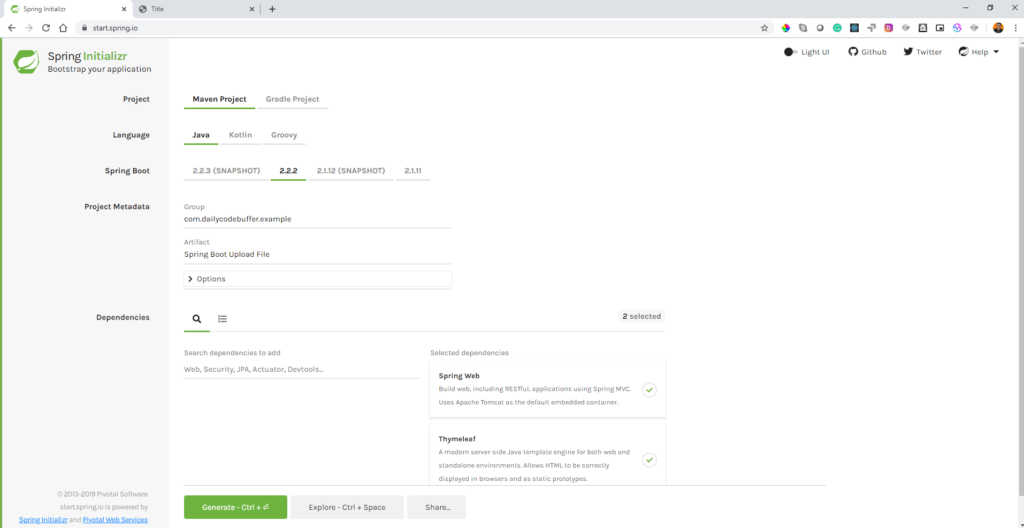
Task: Switch to dependency list view icon
Action: tap(223, 319)
